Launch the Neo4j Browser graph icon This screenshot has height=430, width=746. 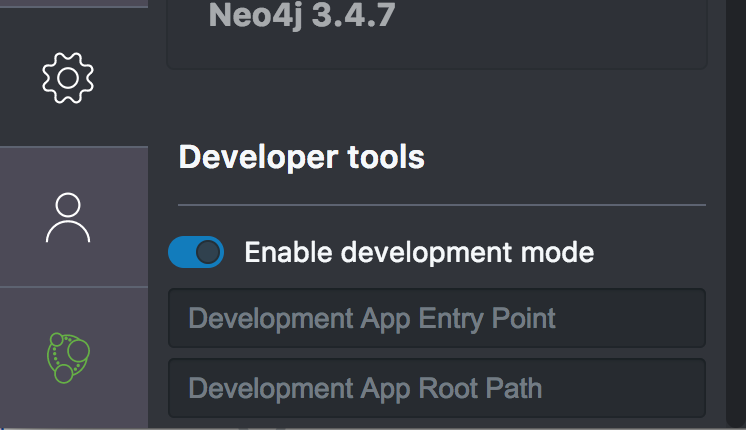(68, 358)
